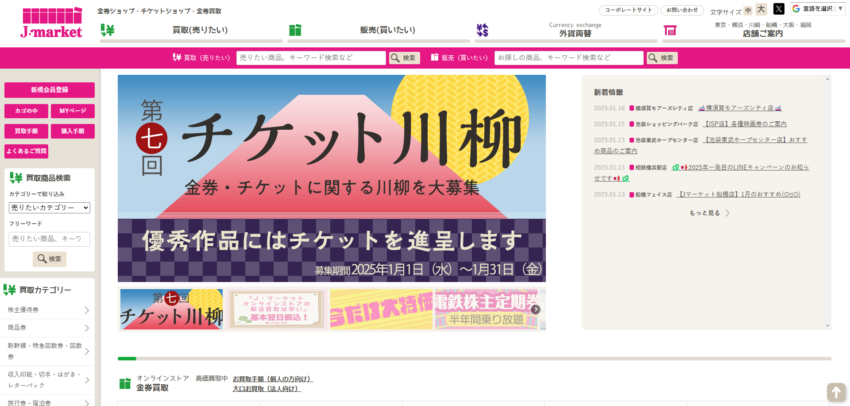Screen dimensions: 850x406
Task: Click the carousel next arrow
Action: pos(536,310)
